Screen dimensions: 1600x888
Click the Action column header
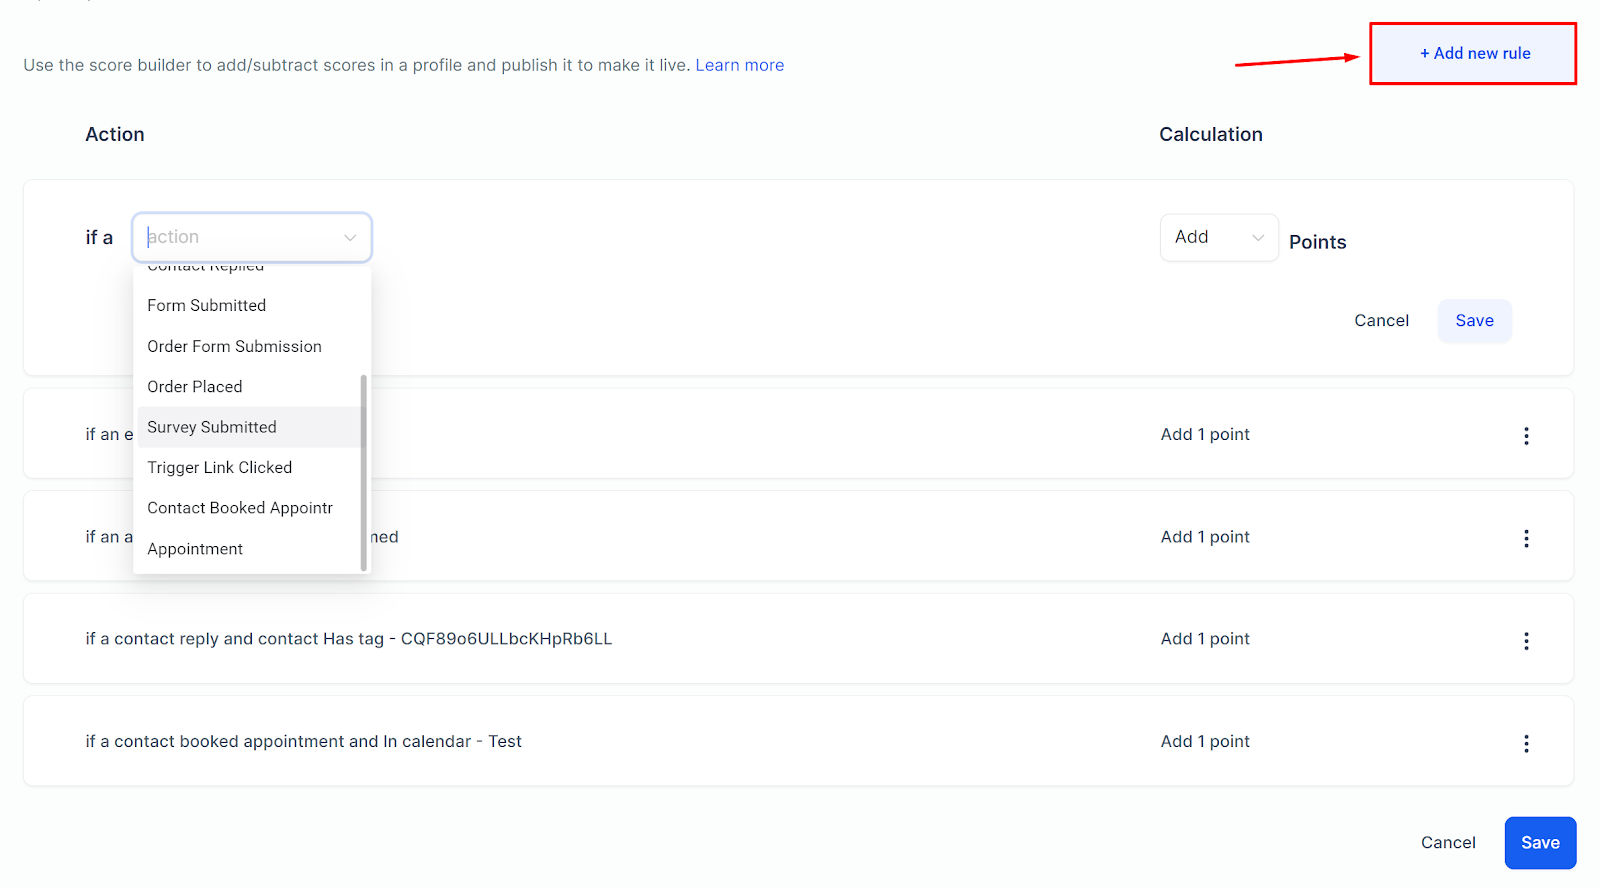[x=115, y=135]
